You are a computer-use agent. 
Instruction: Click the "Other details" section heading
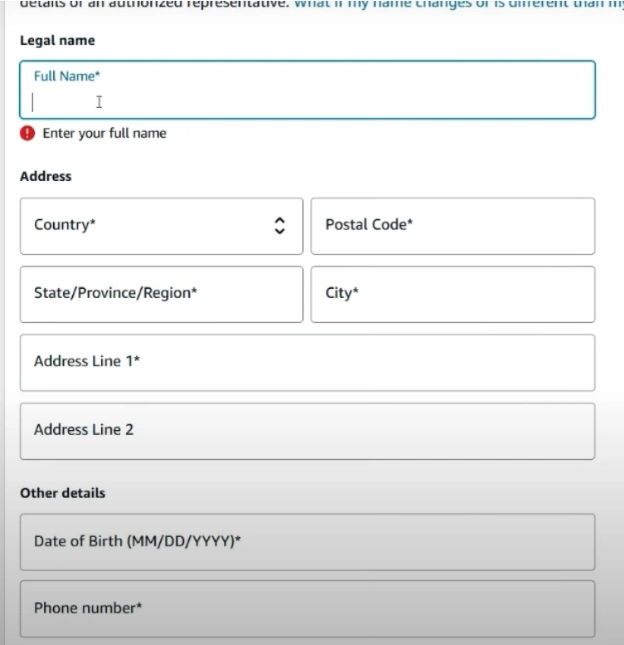coord(62,493)
